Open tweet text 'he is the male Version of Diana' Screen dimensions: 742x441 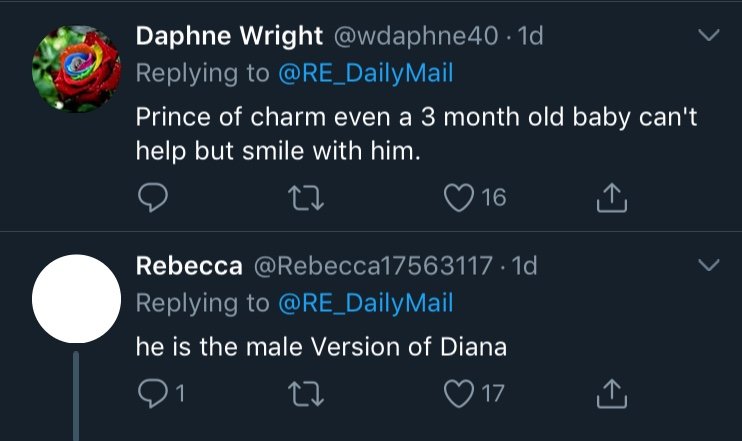[321, 346]
